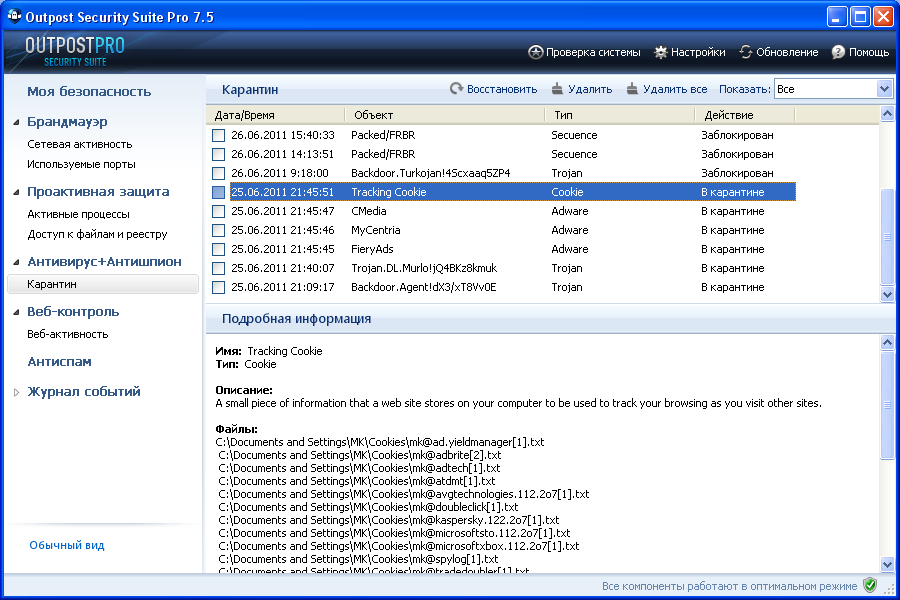Click the mk@doubleclick[1].txt file path
Screen dimensions: 900x600
368,507
